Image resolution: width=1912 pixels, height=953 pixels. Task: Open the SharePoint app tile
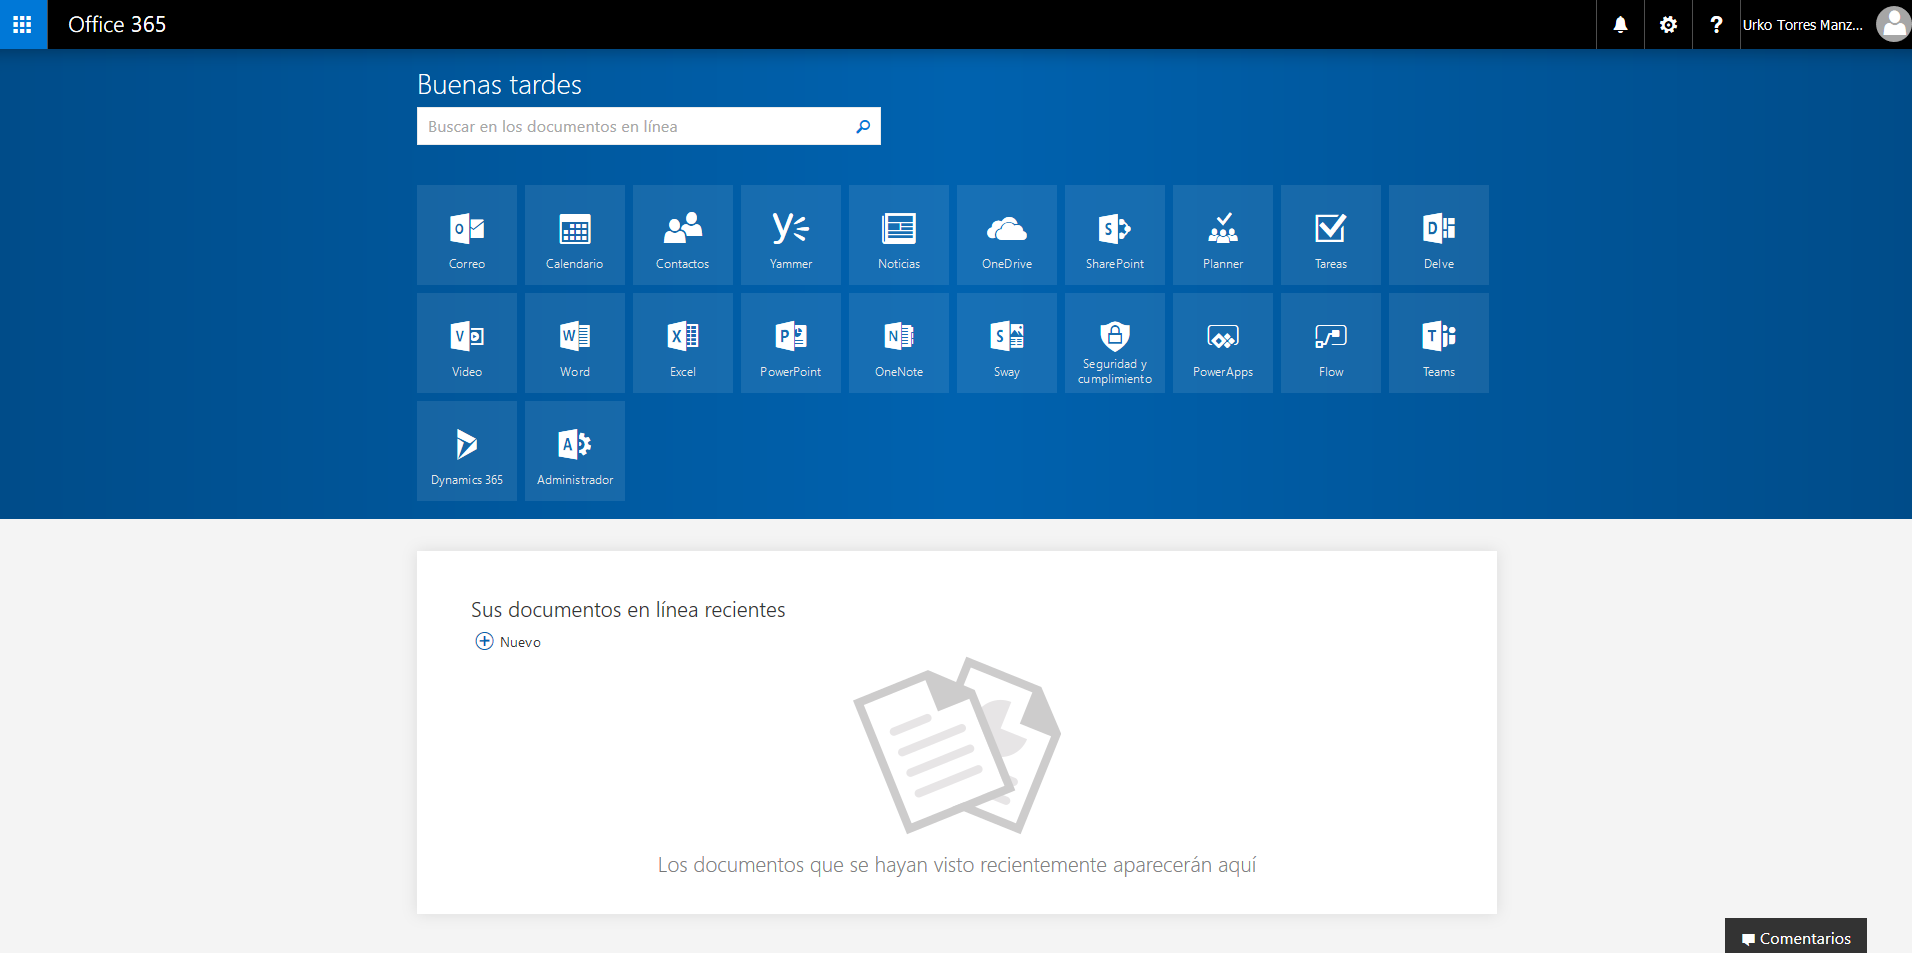[1115, 235]
